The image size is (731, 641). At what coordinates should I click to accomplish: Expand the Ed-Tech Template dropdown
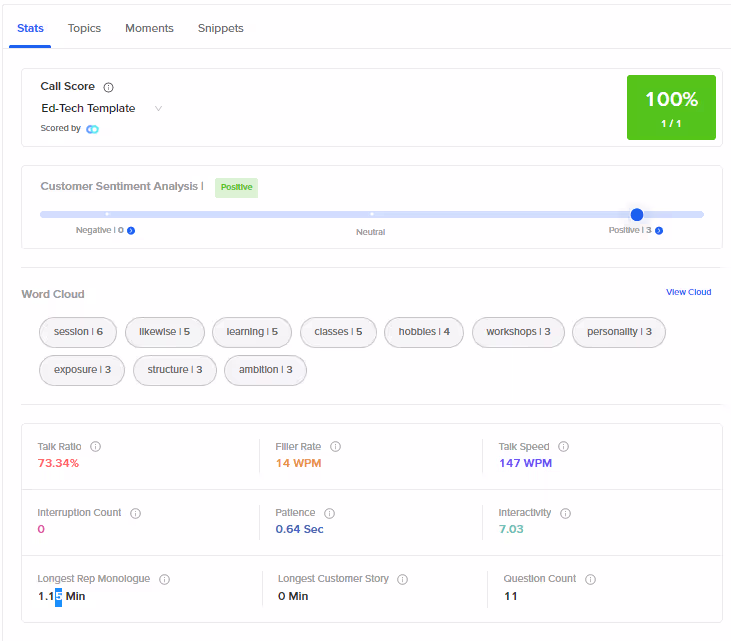(101, 109)
